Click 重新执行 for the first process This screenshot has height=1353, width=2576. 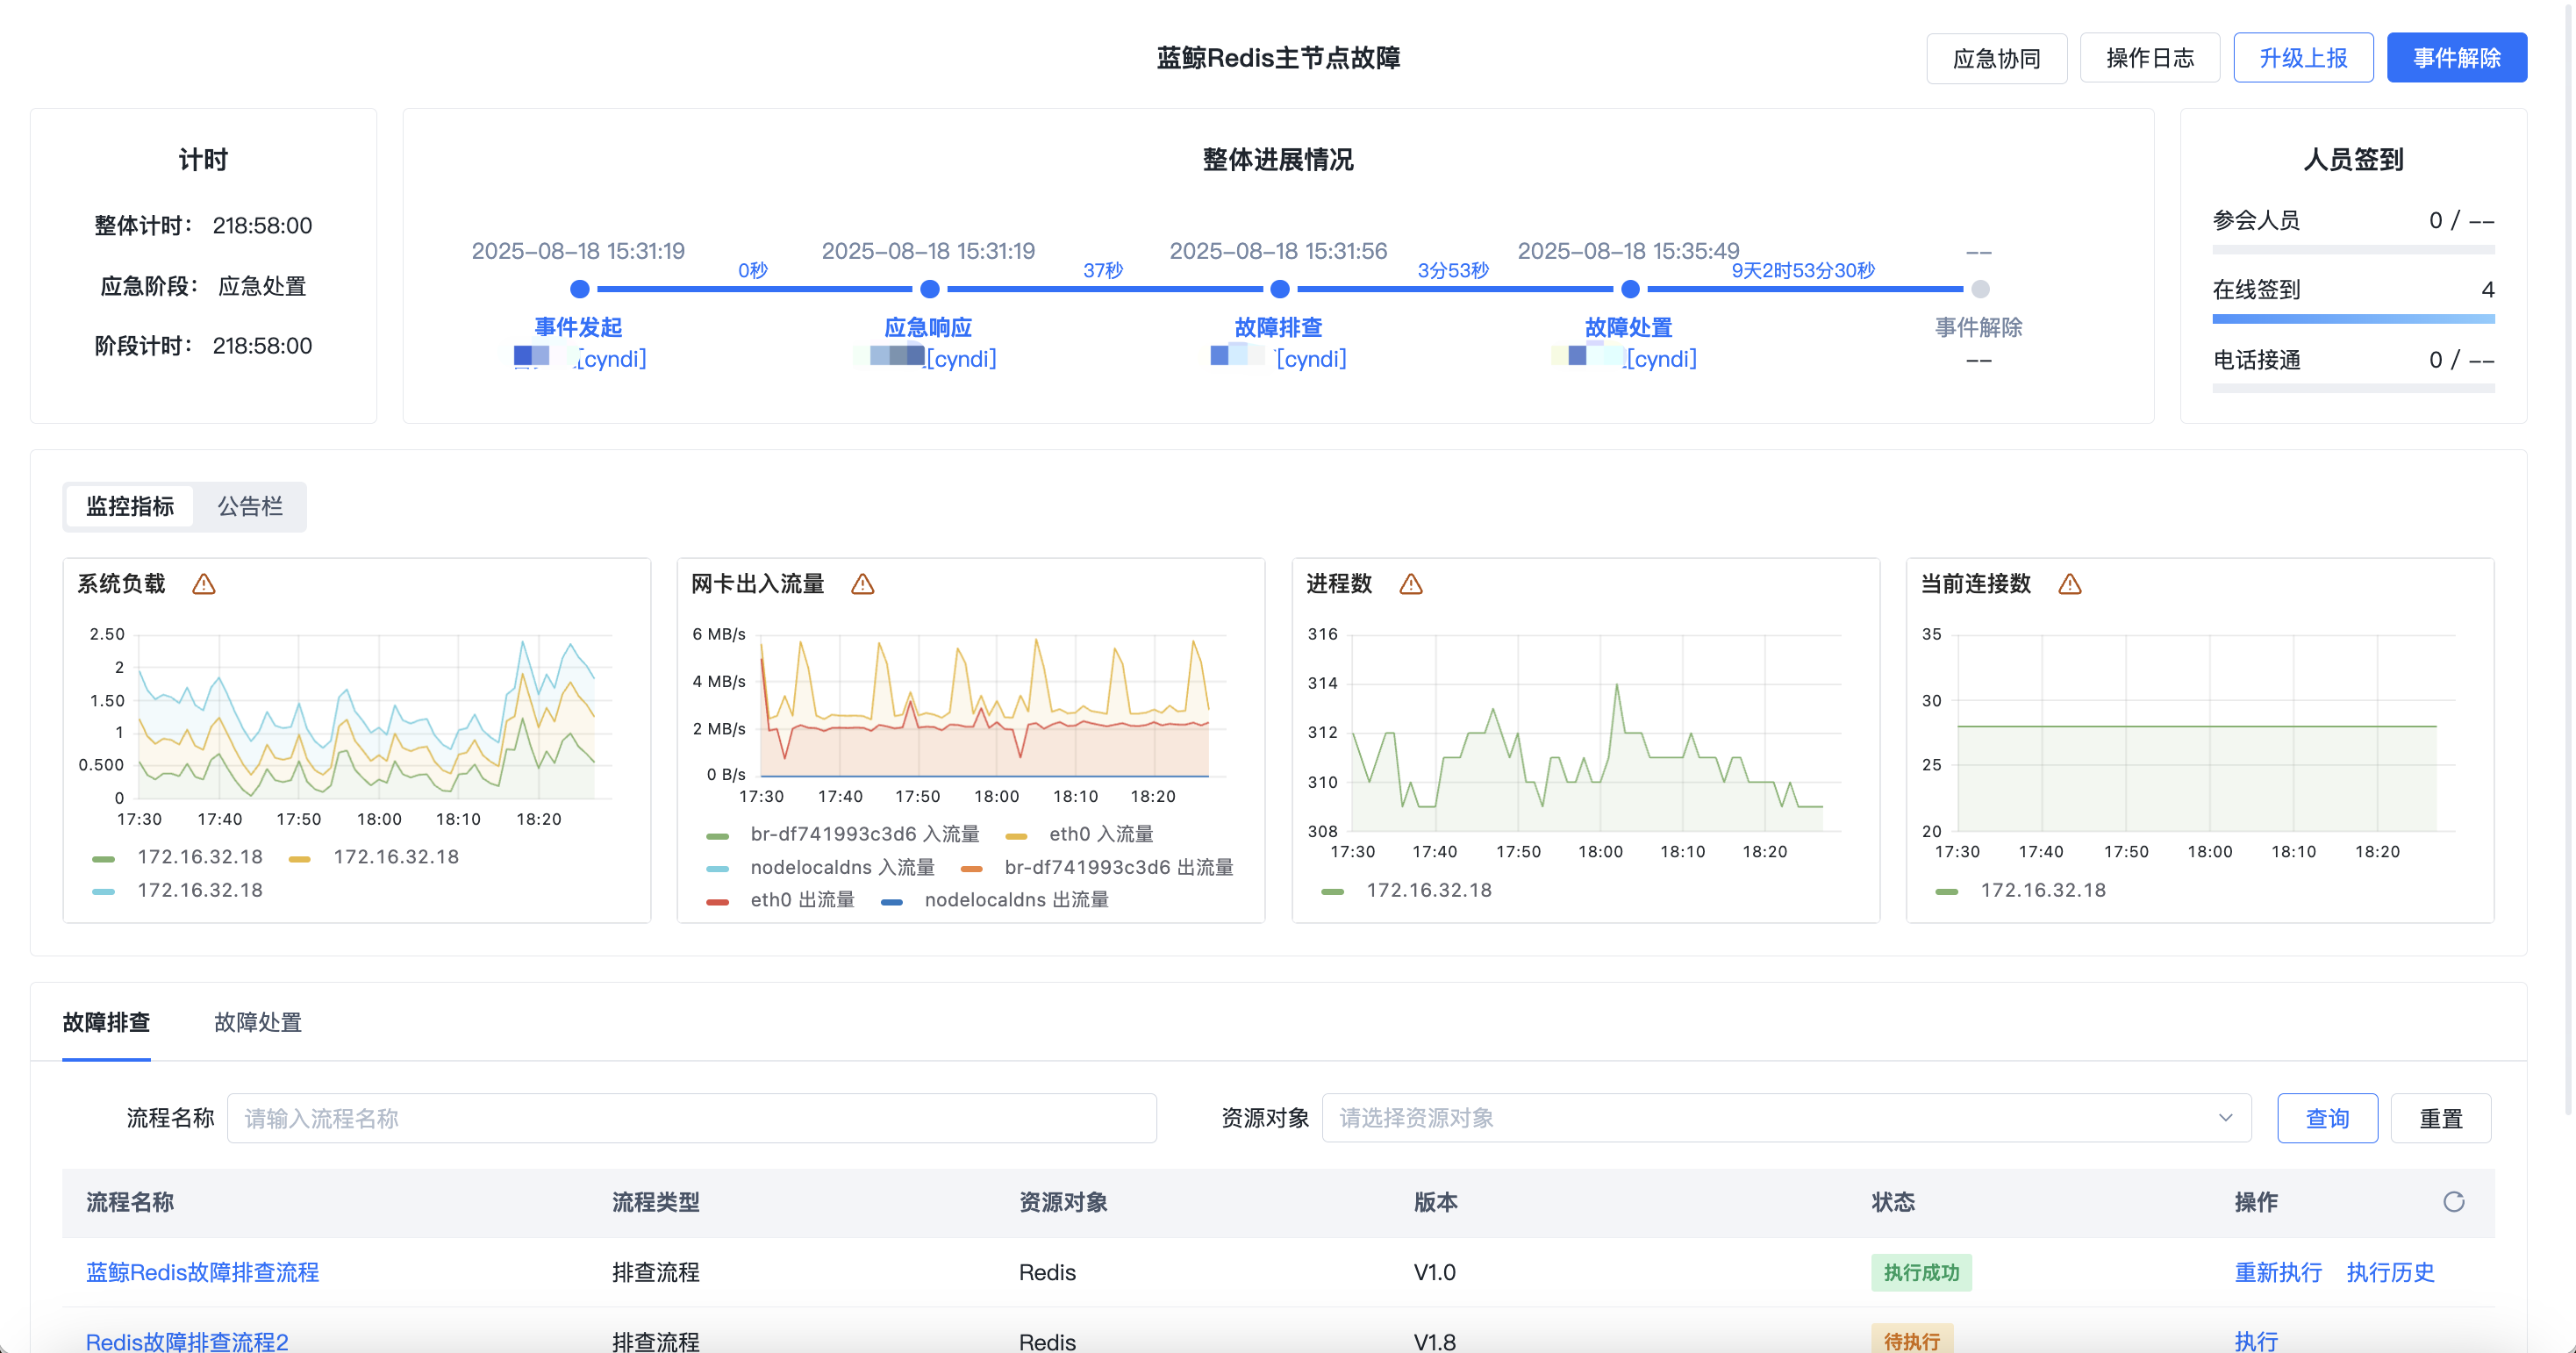[2279, 1272]
